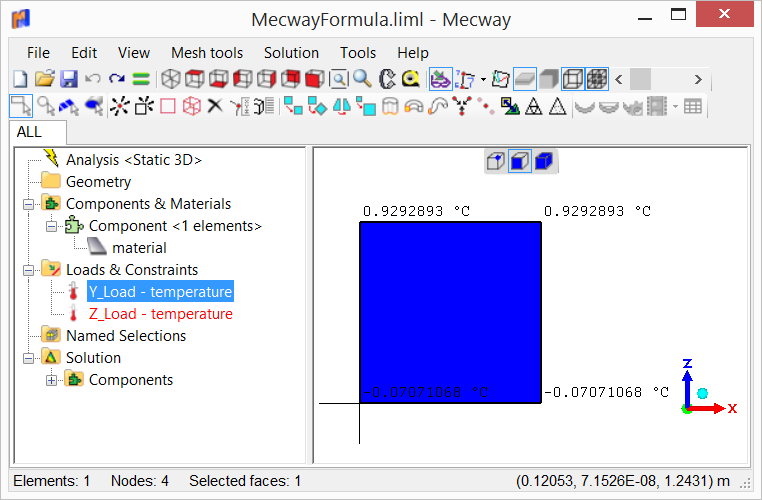Toggle node value labels icon
The height and width of the screenshot is (500, 762).
coord(465,79)
